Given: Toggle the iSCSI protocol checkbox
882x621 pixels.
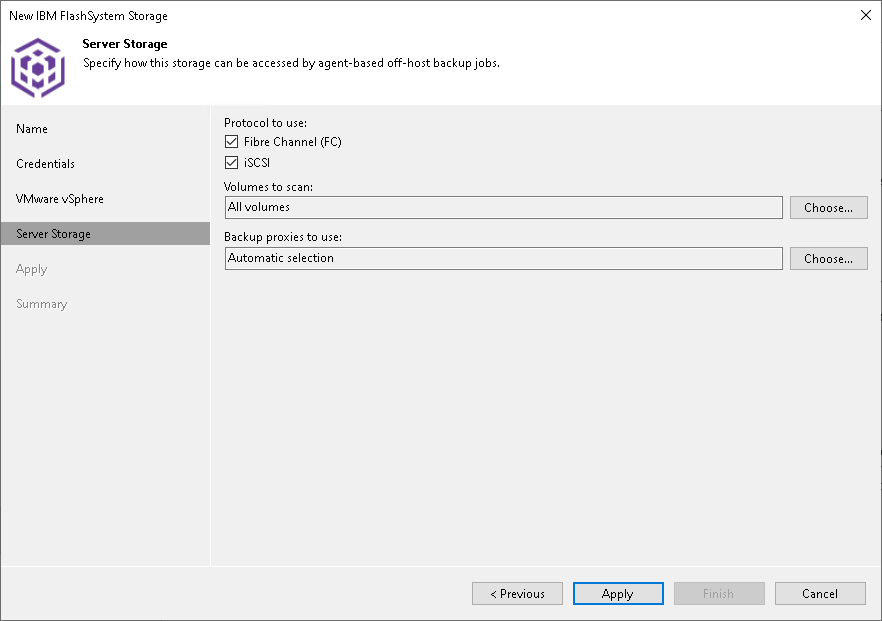Looking at the screenshot, I should coord(231,163).
